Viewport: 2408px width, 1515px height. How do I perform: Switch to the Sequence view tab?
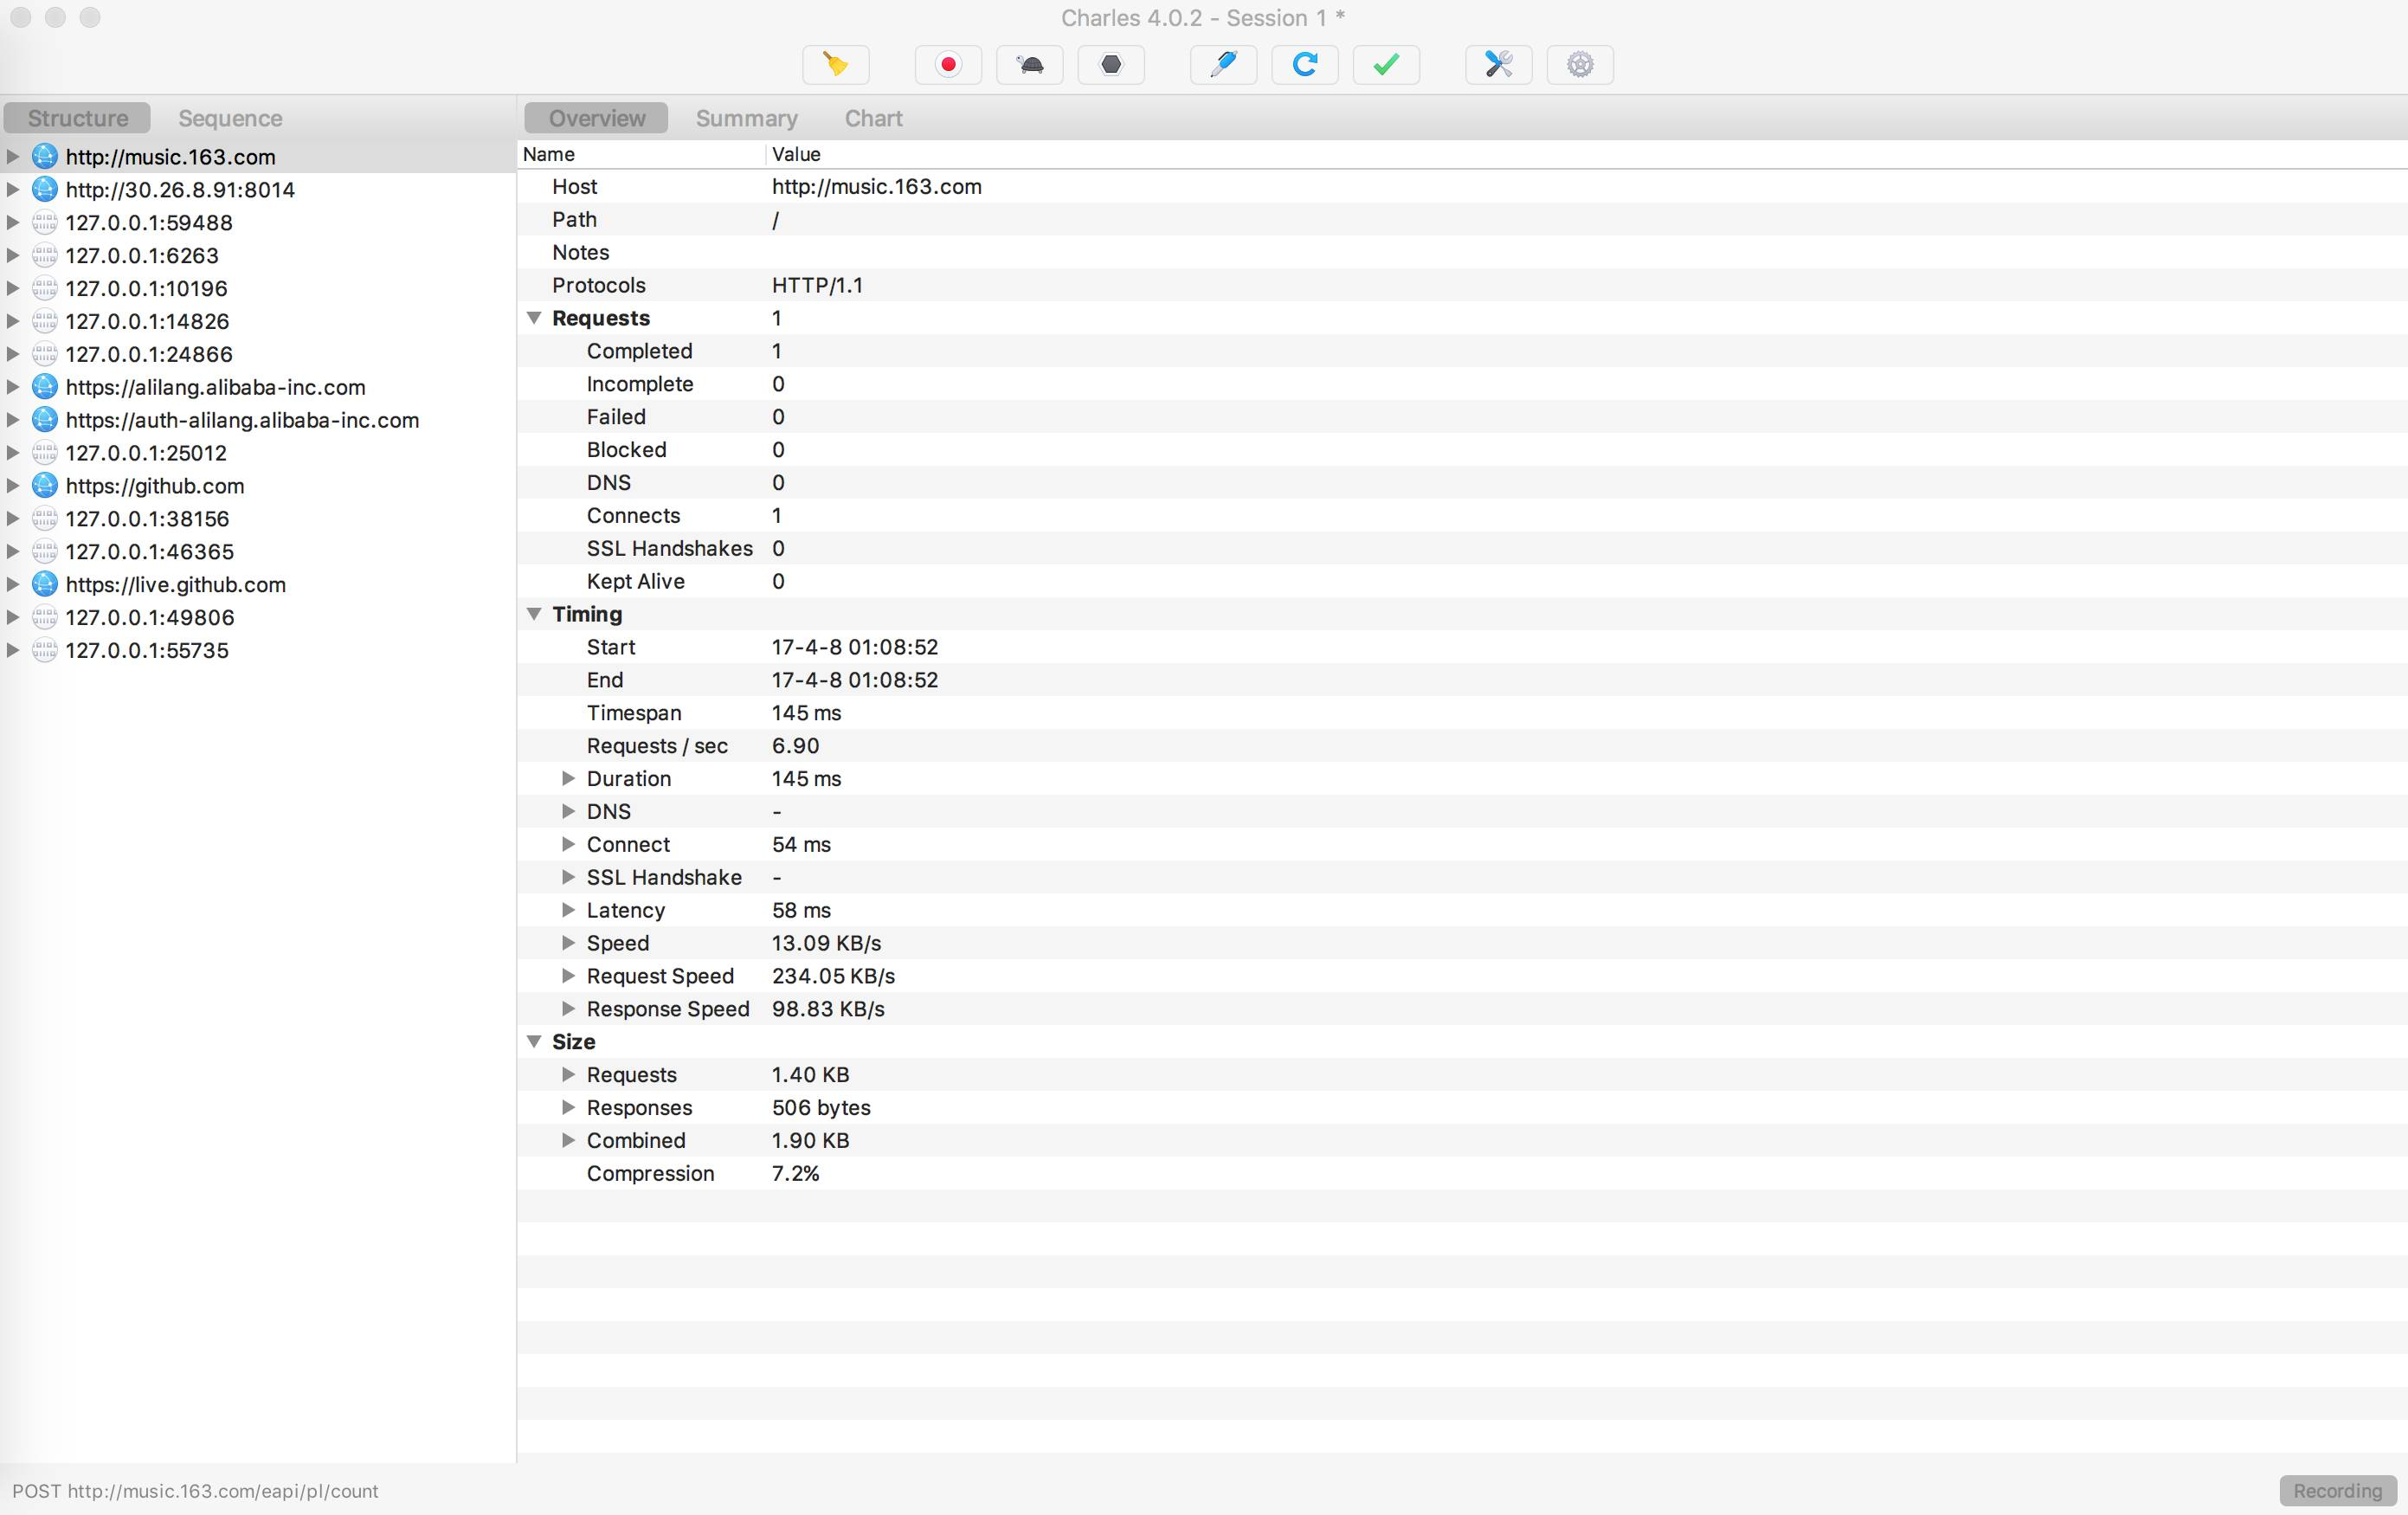[230, 118]
